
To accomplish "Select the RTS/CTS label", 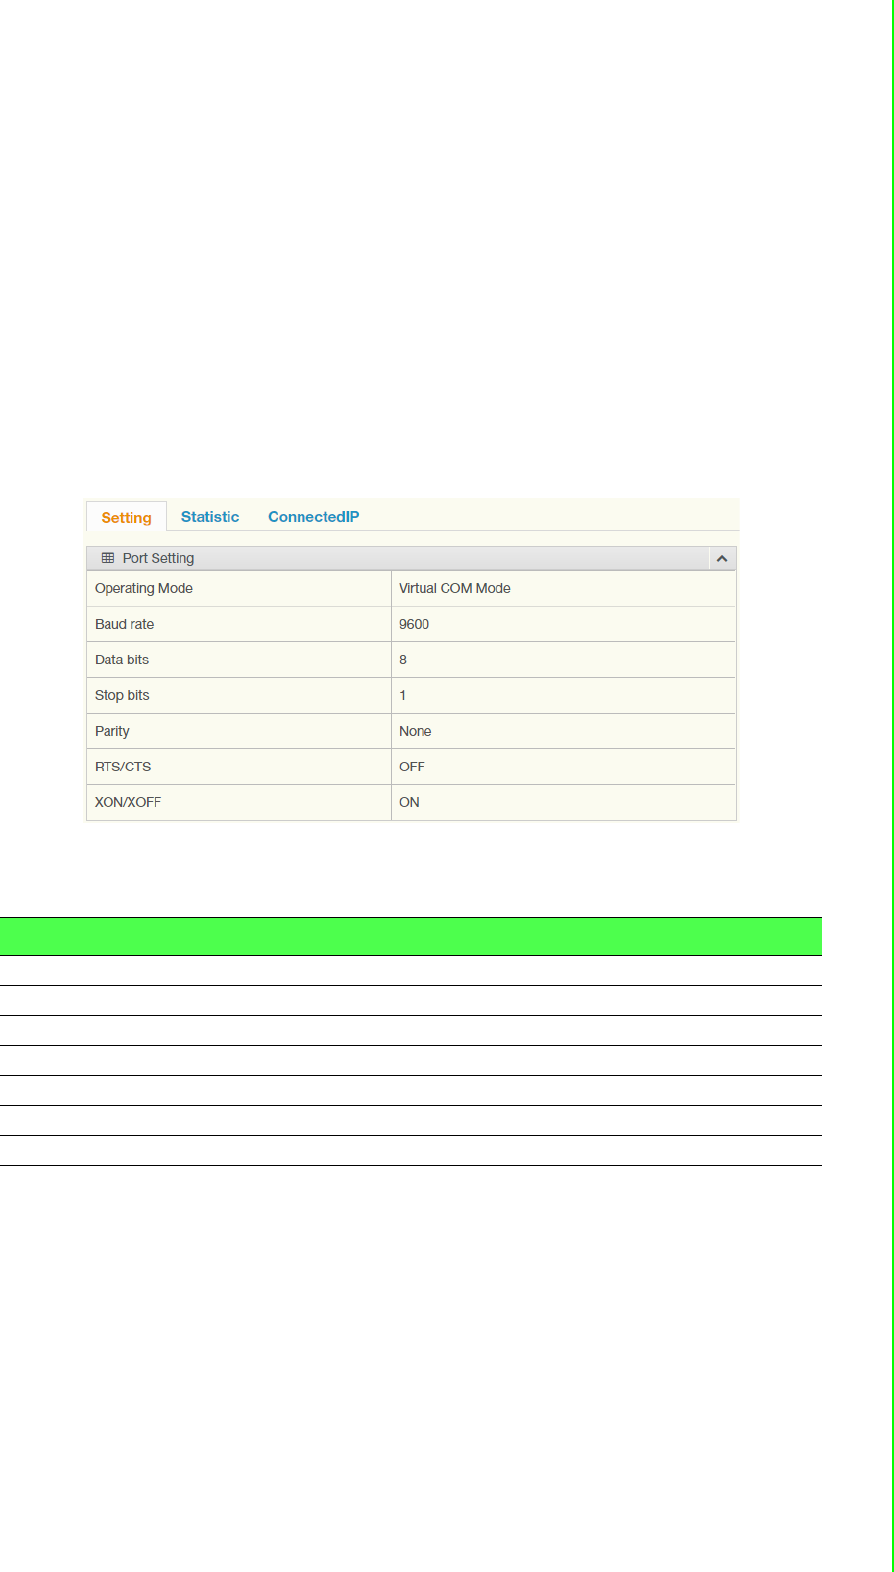I will (123, 767).
